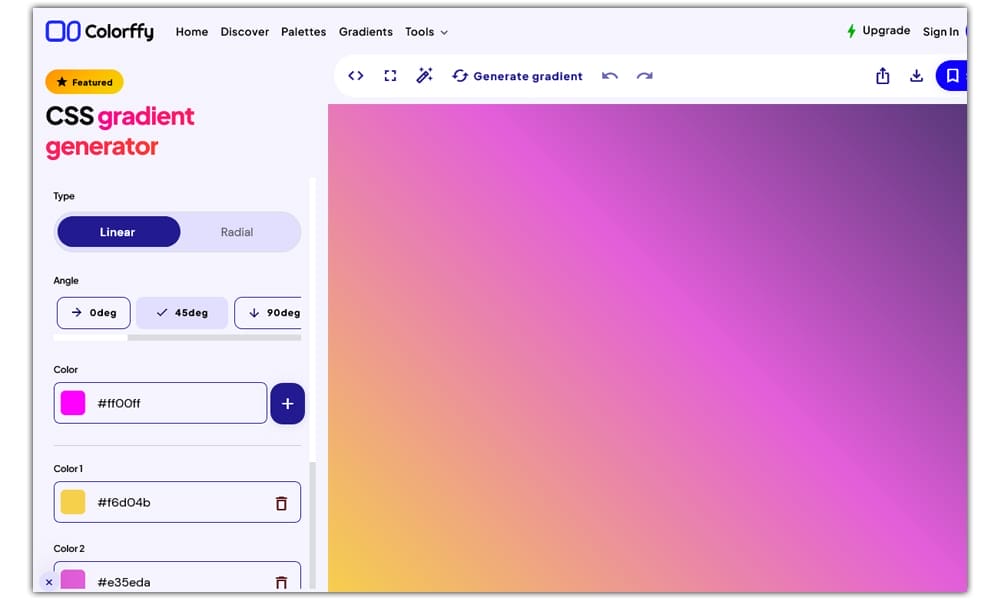The height and width of the screenshot is (600, 1000).
Task: Click the share gradient icon
Action: click(882, 75)
